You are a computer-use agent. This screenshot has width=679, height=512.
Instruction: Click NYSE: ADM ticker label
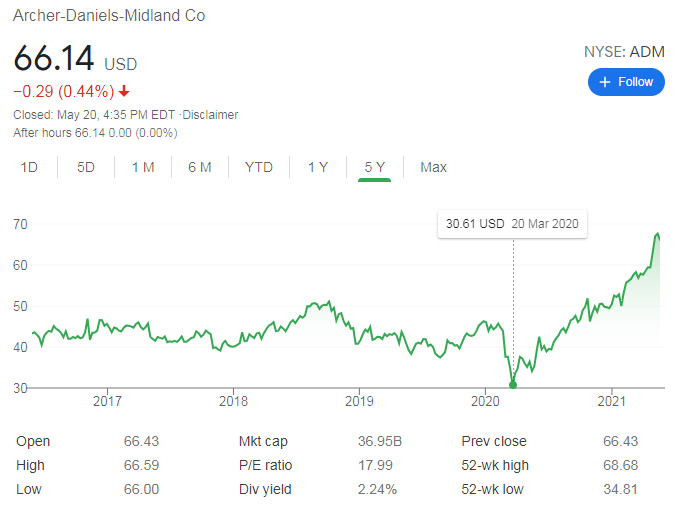coord(624,52)
